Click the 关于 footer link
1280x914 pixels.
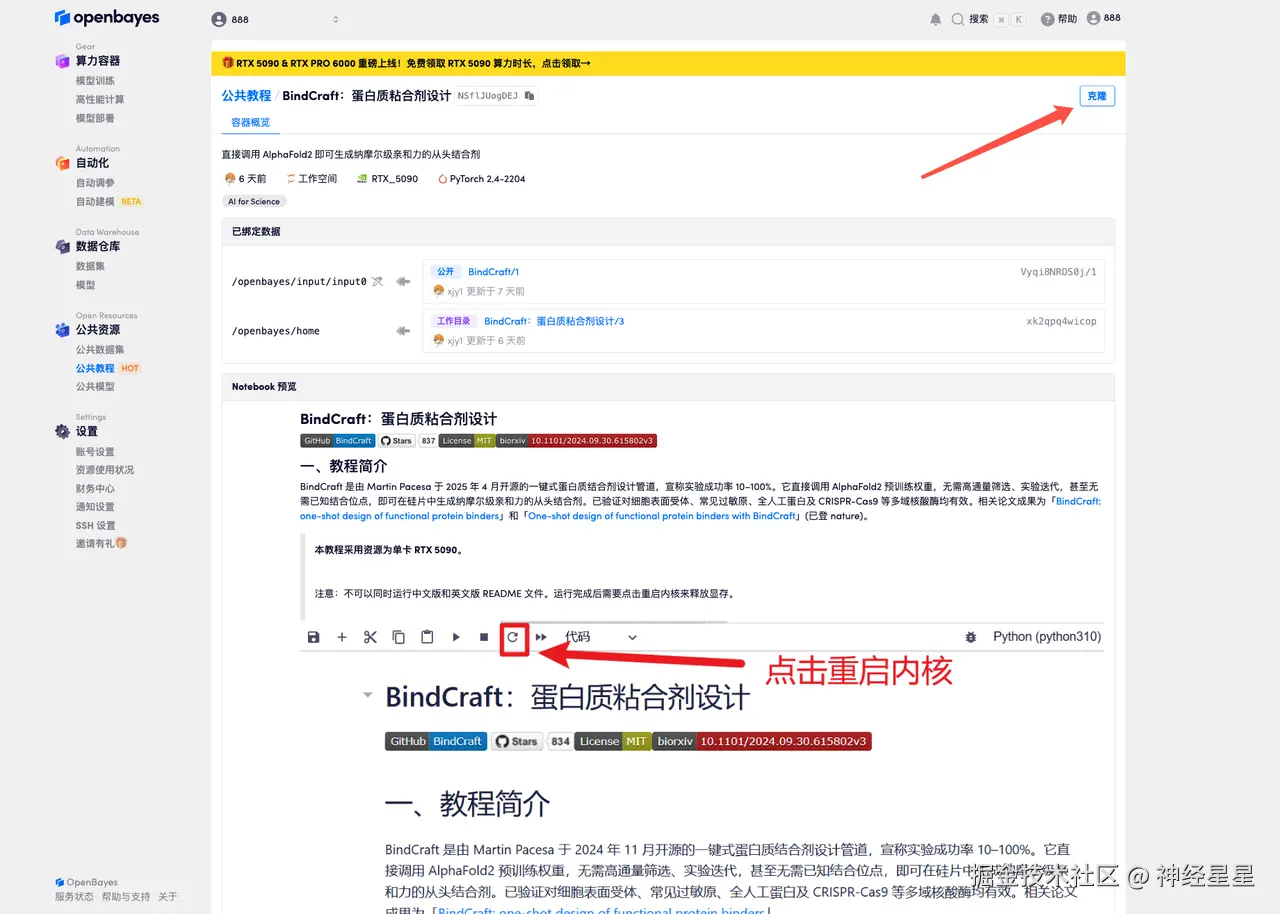(168, 897)
